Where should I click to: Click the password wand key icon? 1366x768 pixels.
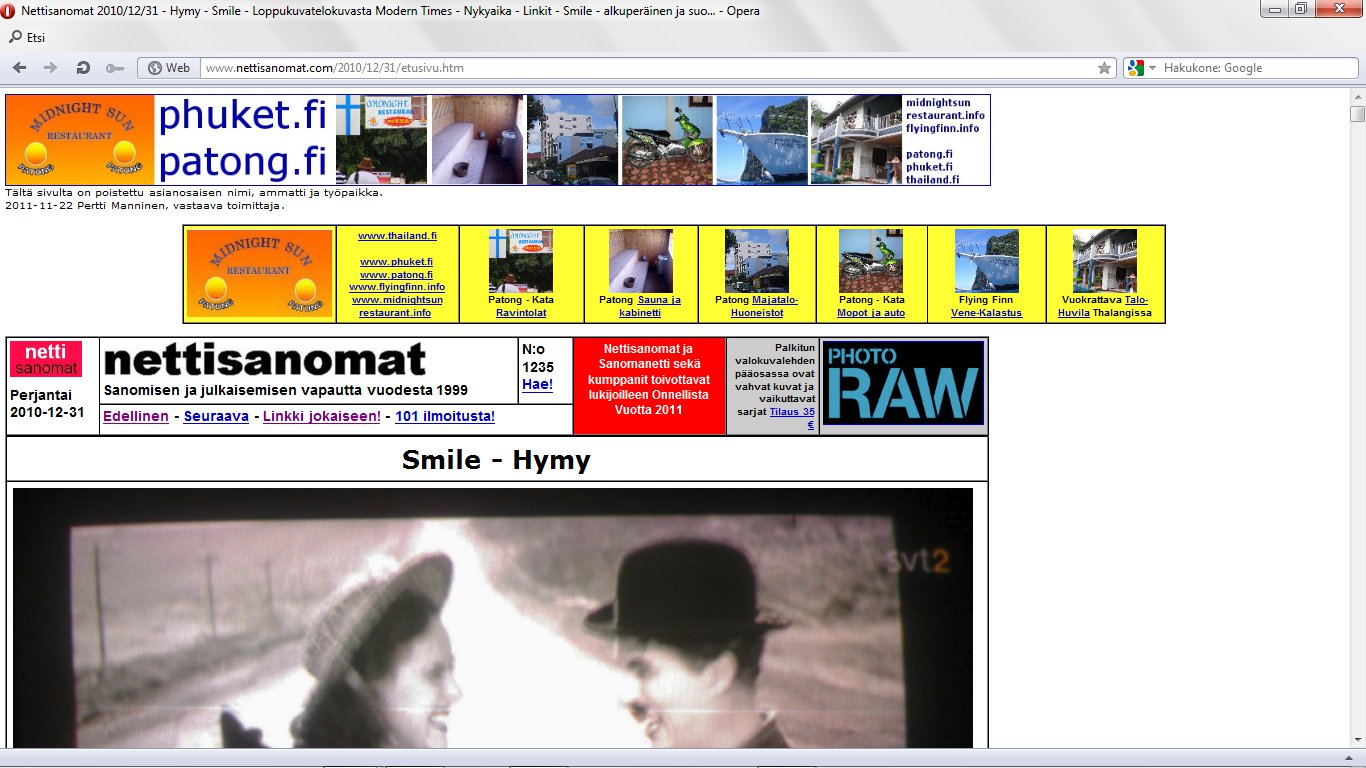click(x=115, y=68)
